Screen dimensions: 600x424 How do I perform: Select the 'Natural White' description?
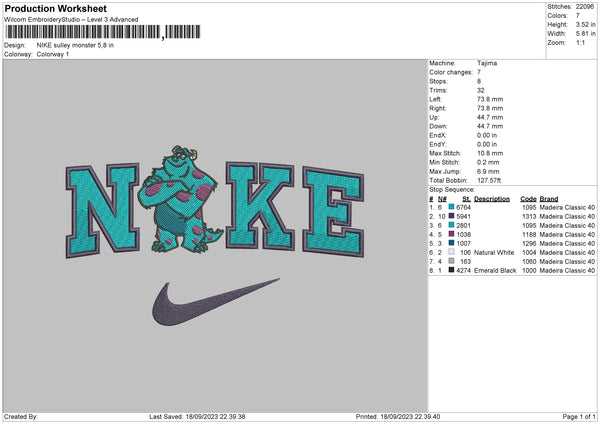(494, 253)
